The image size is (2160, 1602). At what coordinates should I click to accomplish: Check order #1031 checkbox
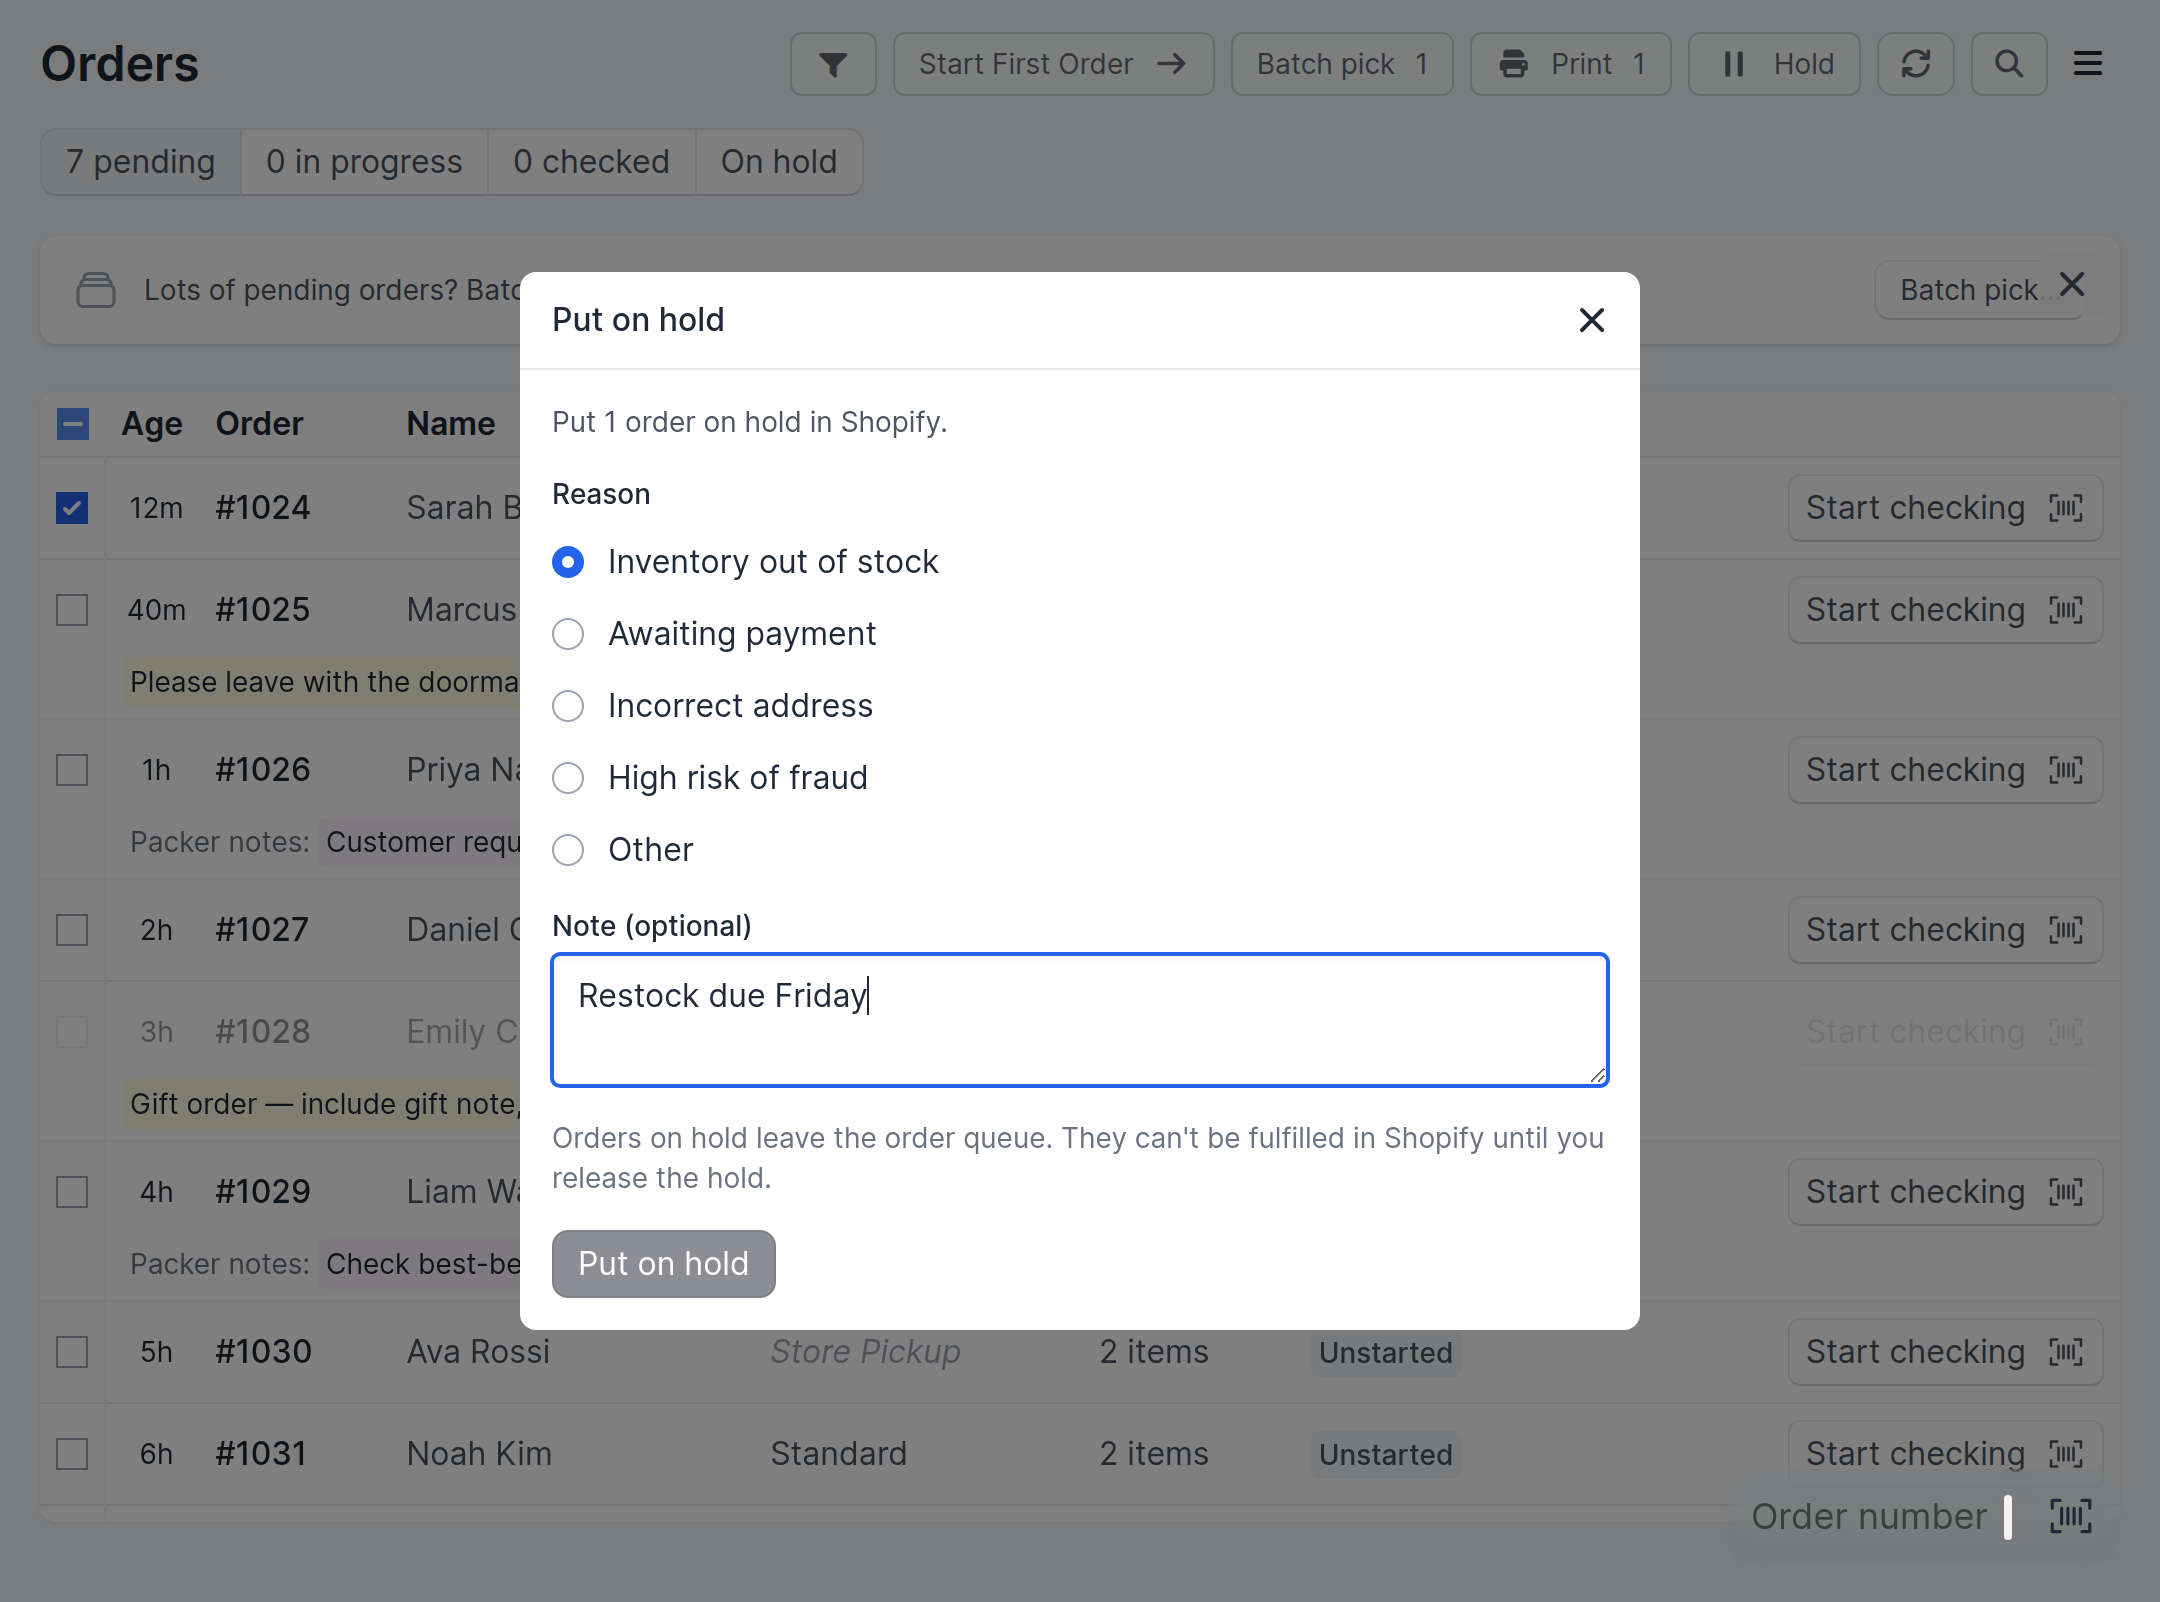(72, 1454)
